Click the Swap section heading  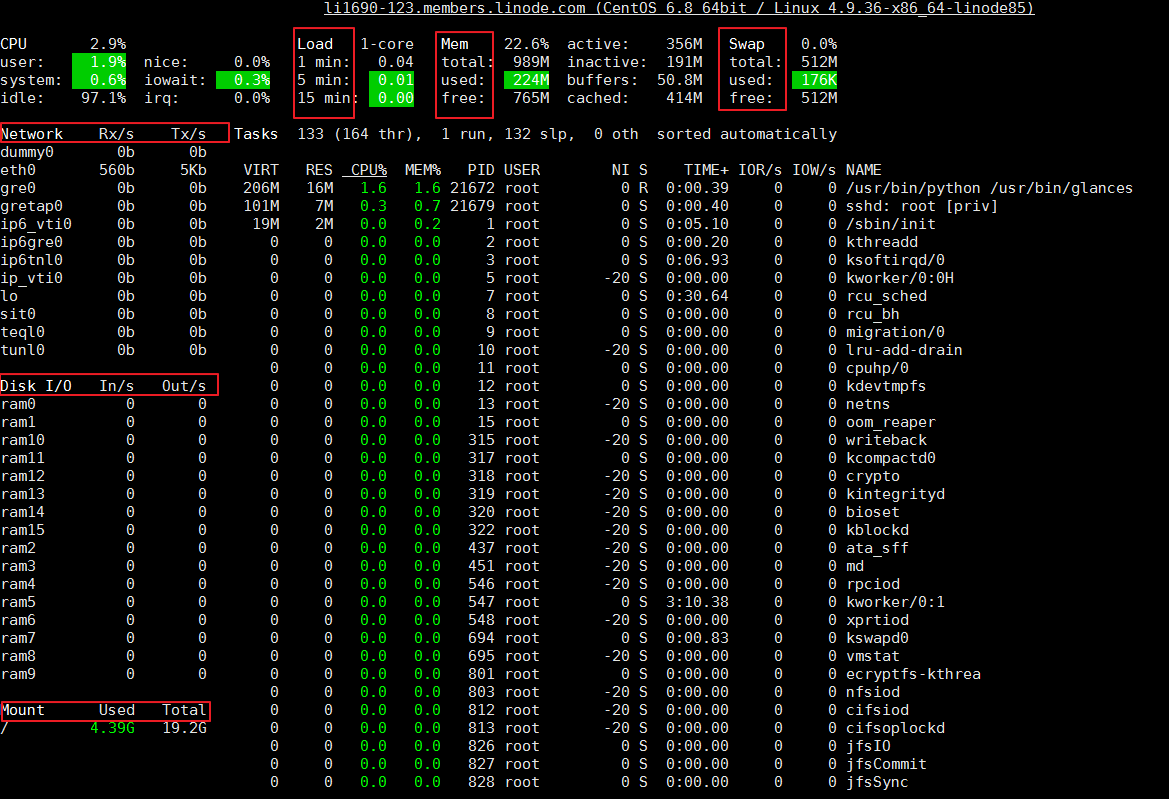(745, 44)
